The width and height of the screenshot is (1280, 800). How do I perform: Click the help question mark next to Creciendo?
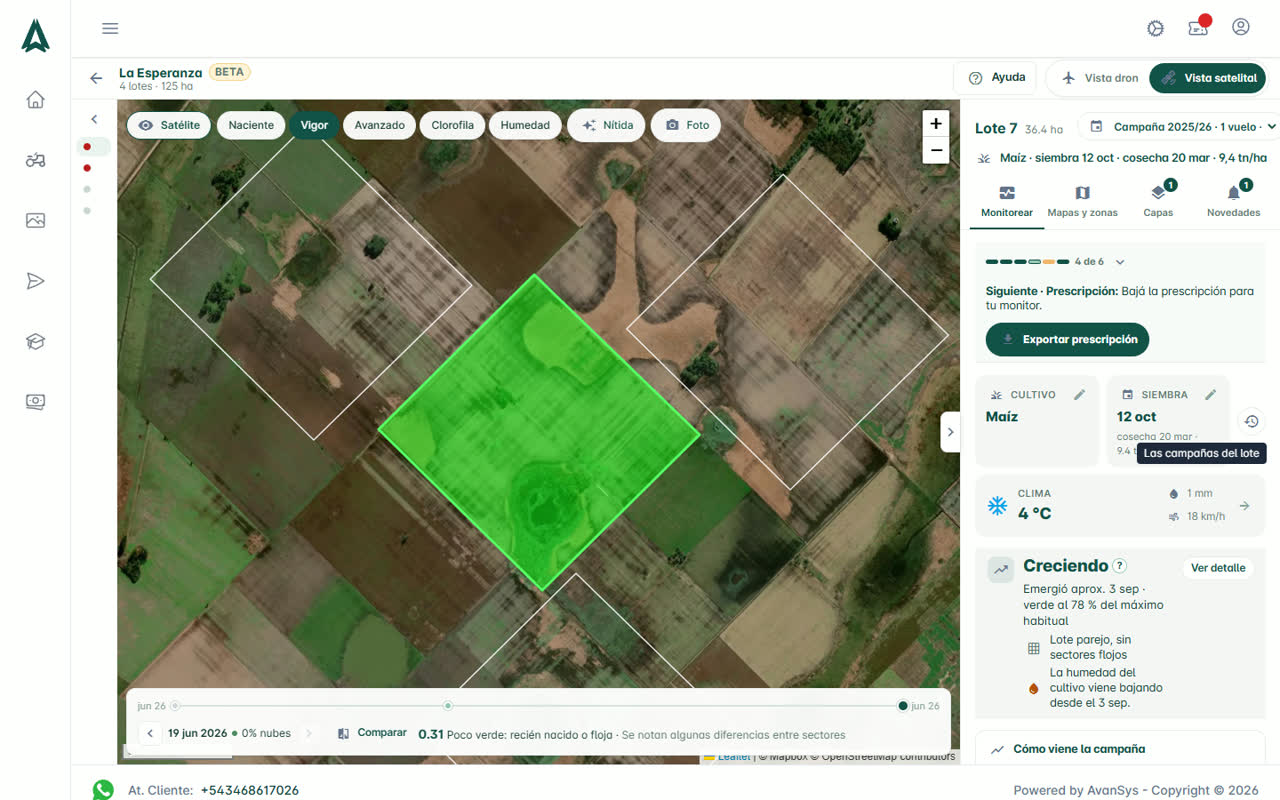1120,566
